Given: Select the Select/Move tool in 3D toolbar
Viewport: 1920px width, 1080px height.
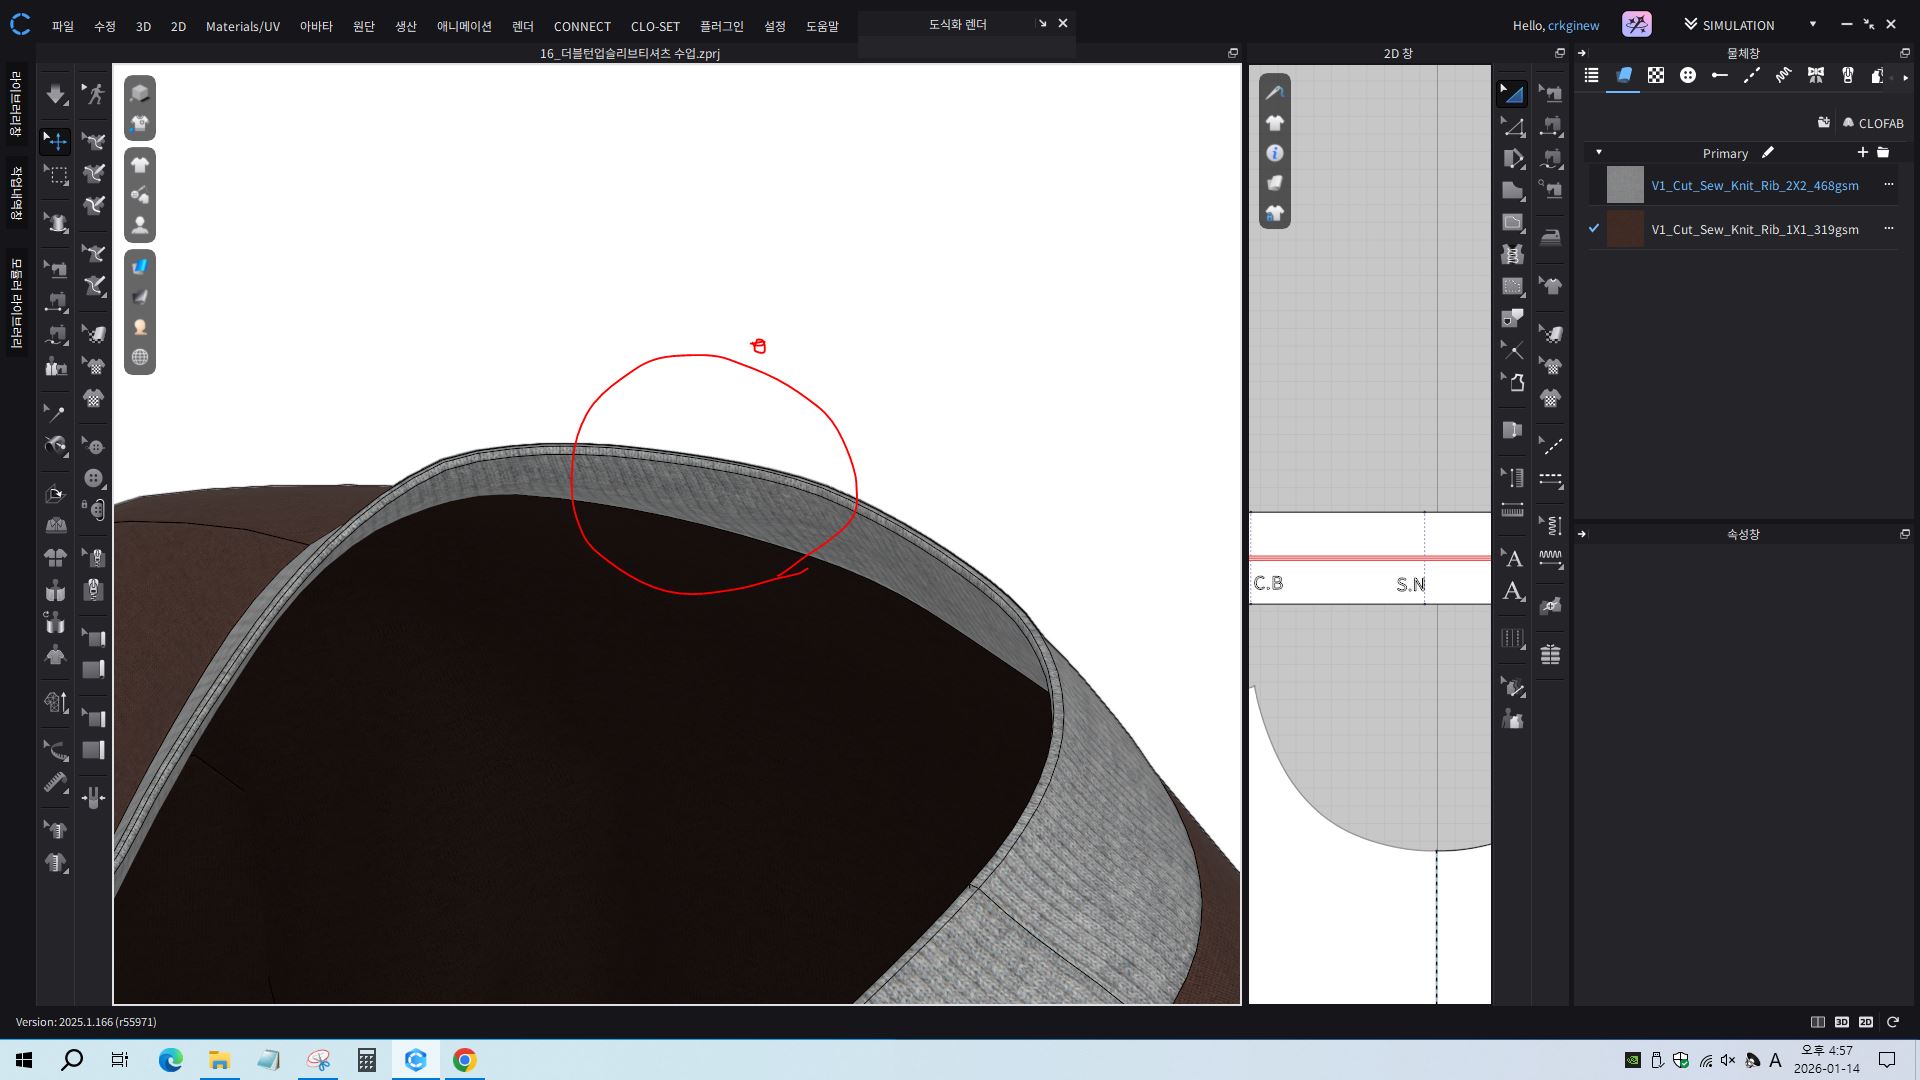Looking at the screenshot, I should point(56,141).
